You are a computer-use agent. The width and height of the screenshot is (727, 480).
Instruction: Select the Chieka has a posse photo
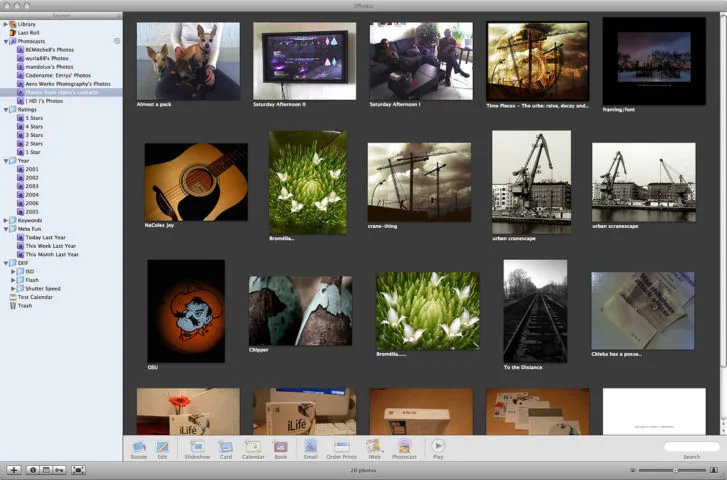point(643,311)
